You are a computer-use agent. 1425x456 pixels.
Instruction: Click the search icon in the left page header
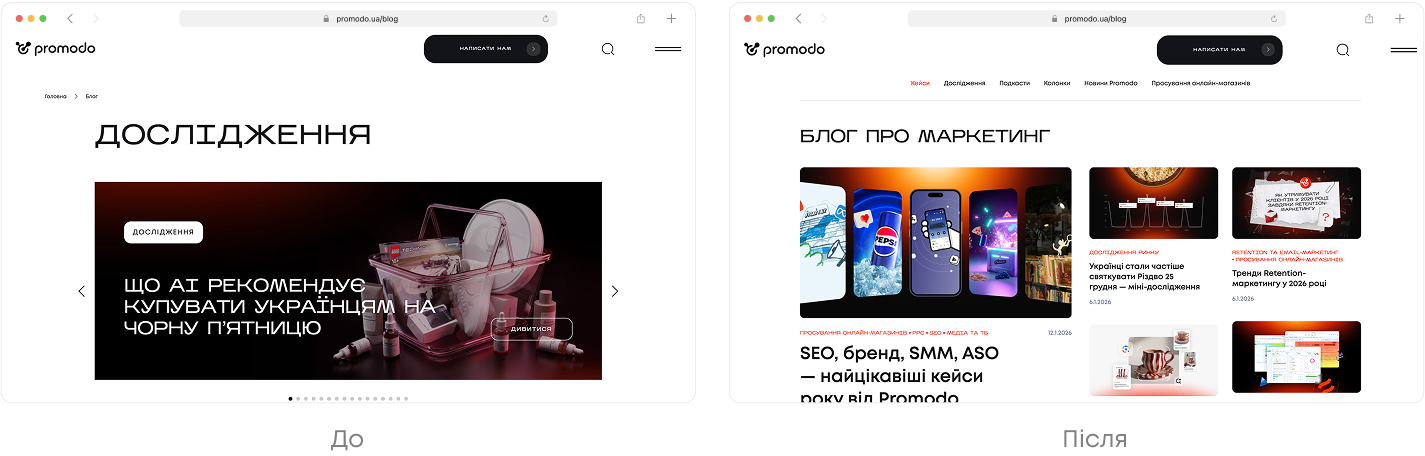pos(608,49)
